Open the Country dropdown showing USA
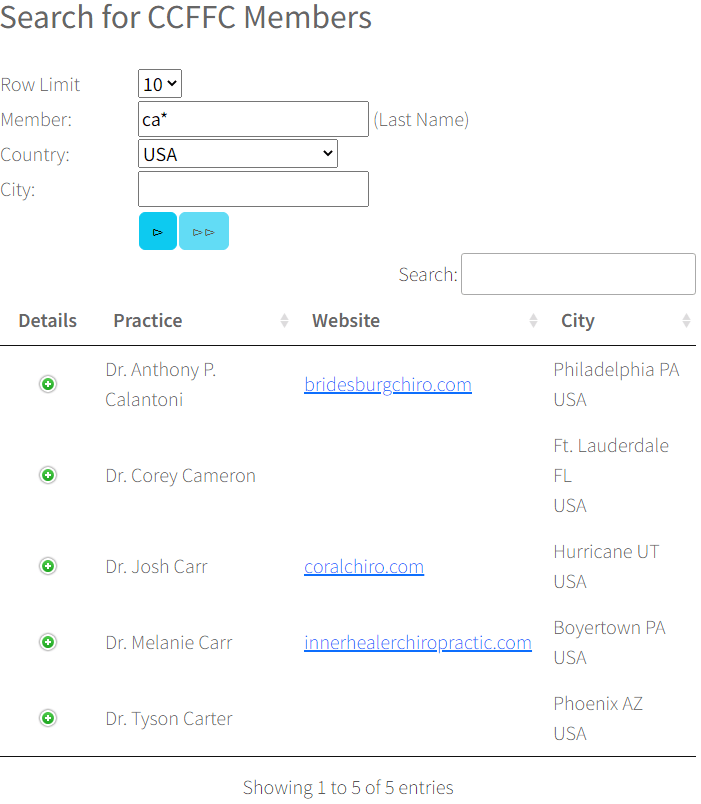Image resolution: width=701 pixels, height=804 pixels. [238, 154]
